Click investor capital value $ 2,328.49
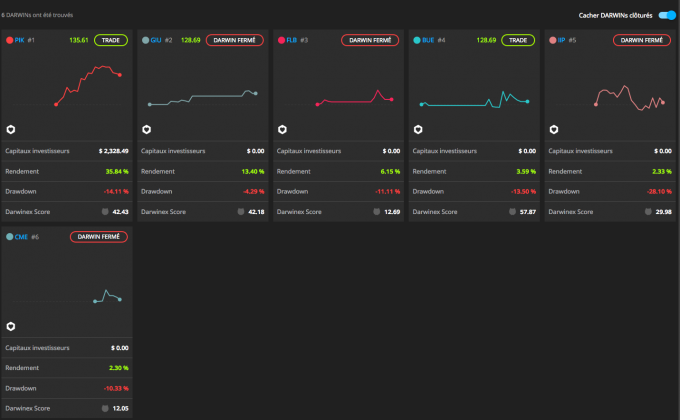 114,151
